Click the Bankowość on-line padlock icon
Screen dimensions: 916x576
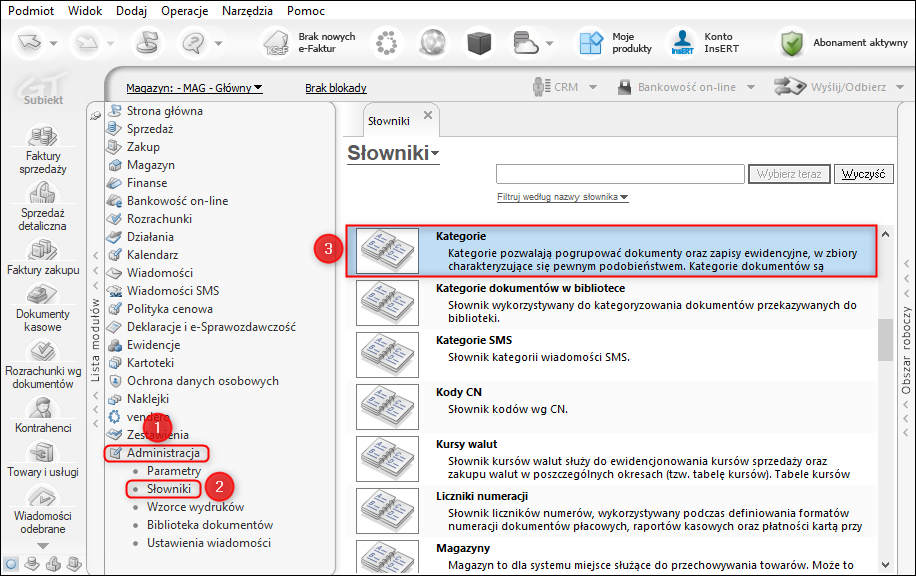coord(624,87)
